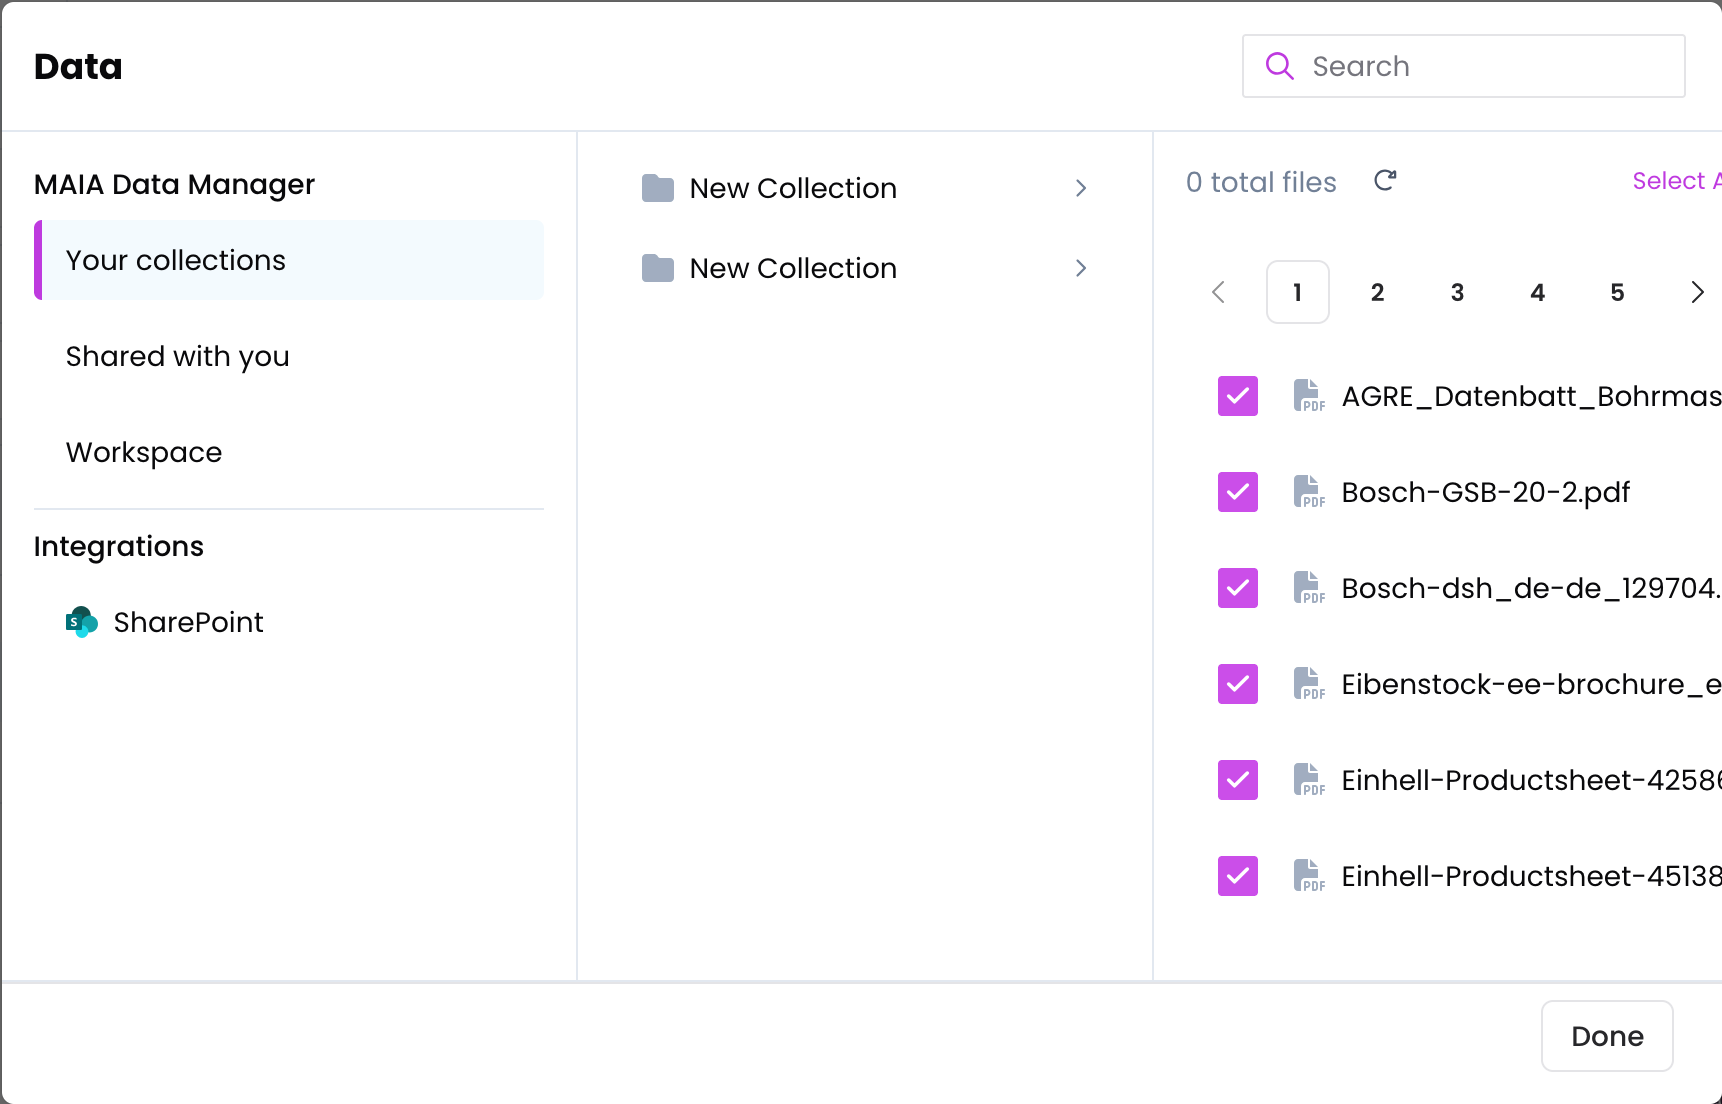Click the magnifier icon in Search field
Image resolution: width=1722 pixels, height=1104 pixels.
coord(1279,66)
